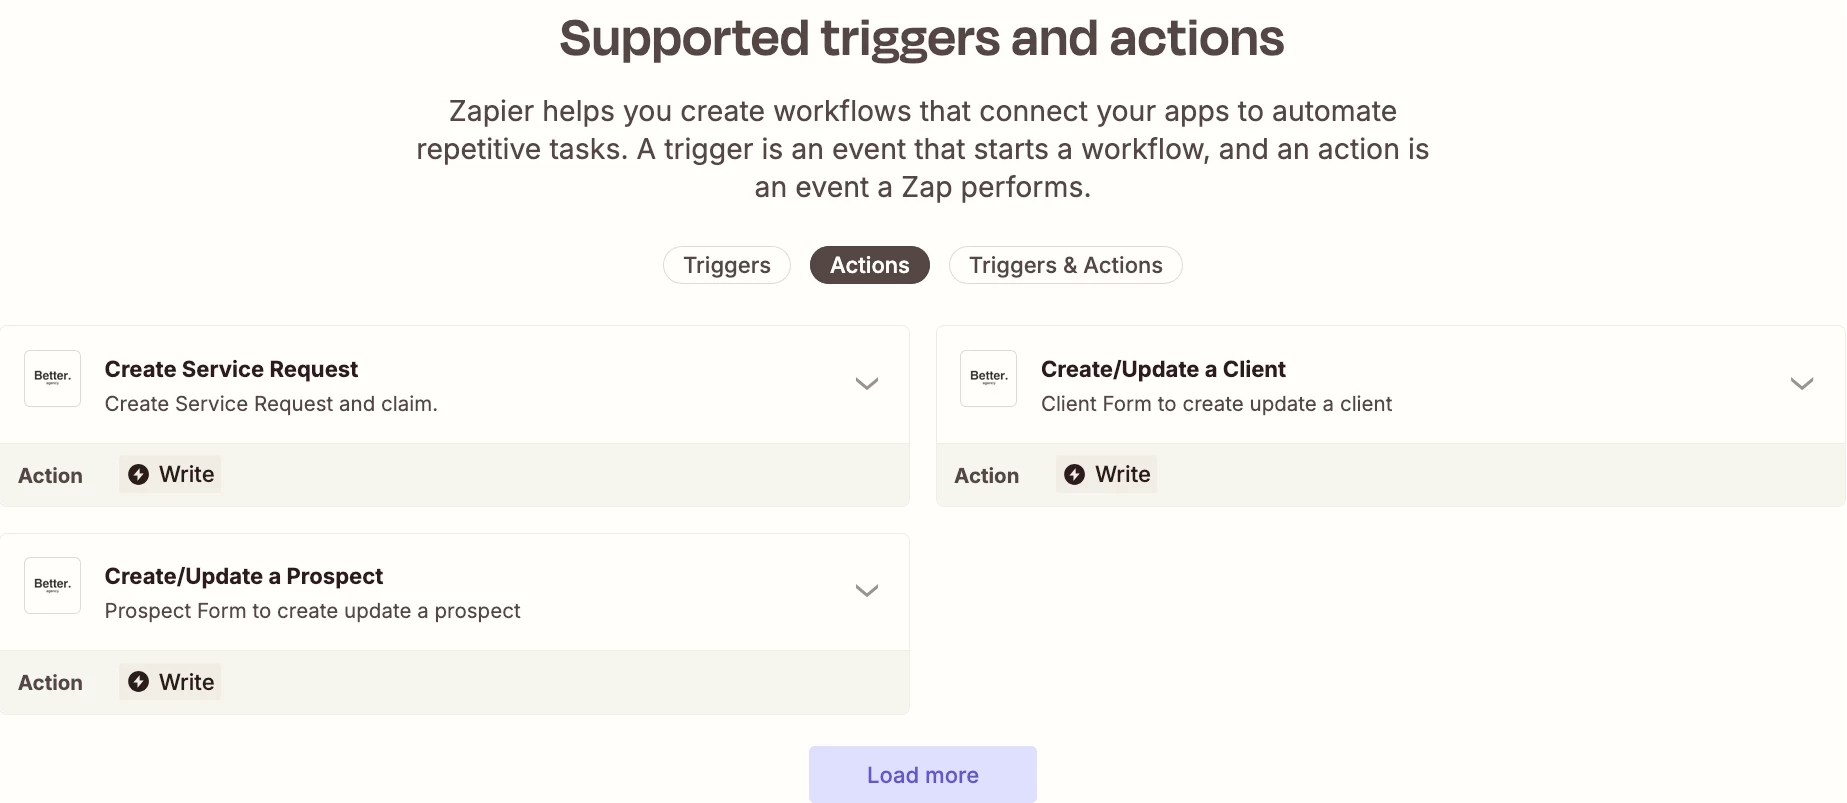
Task: Click Better logo on Create Service Request card
Action: [52, 378]
